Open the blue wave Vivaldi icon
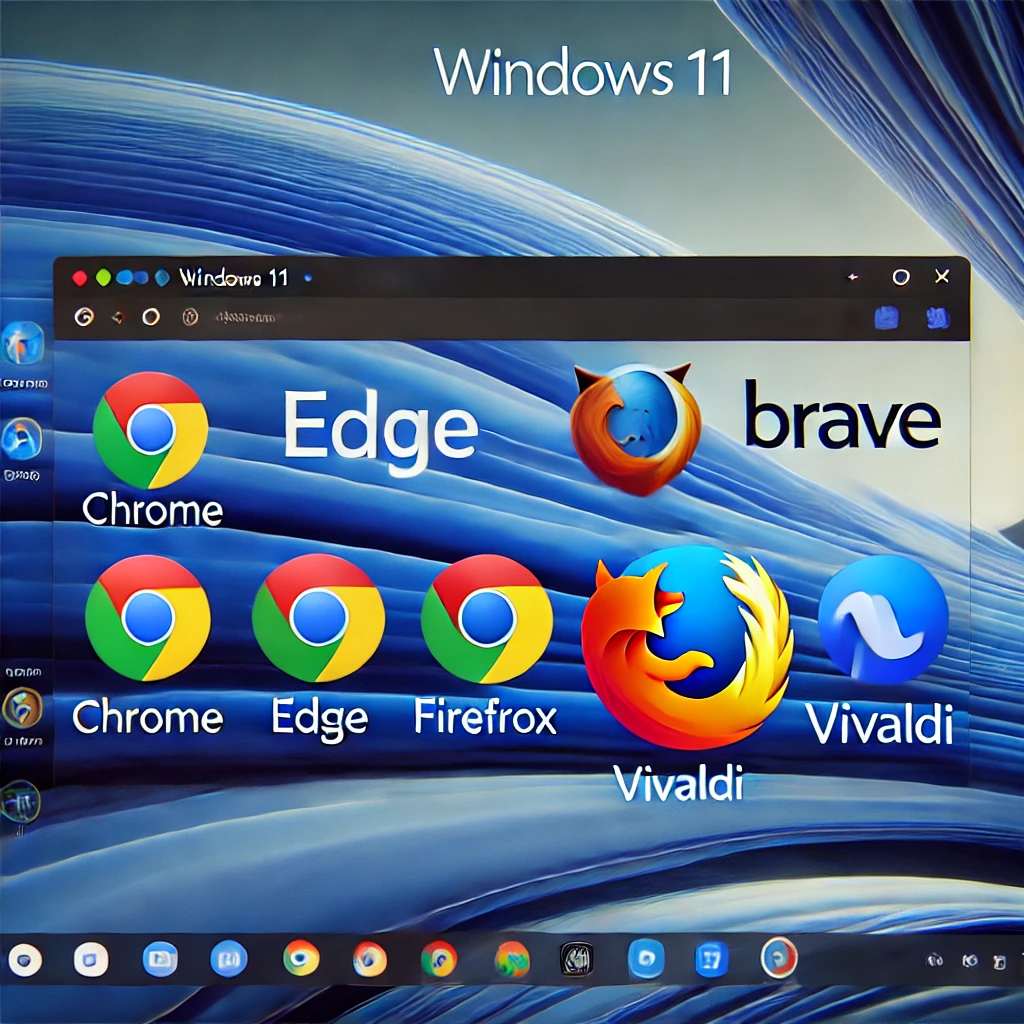Image resolution: width=1024 pixels, height=1024 pixels. 882,620
